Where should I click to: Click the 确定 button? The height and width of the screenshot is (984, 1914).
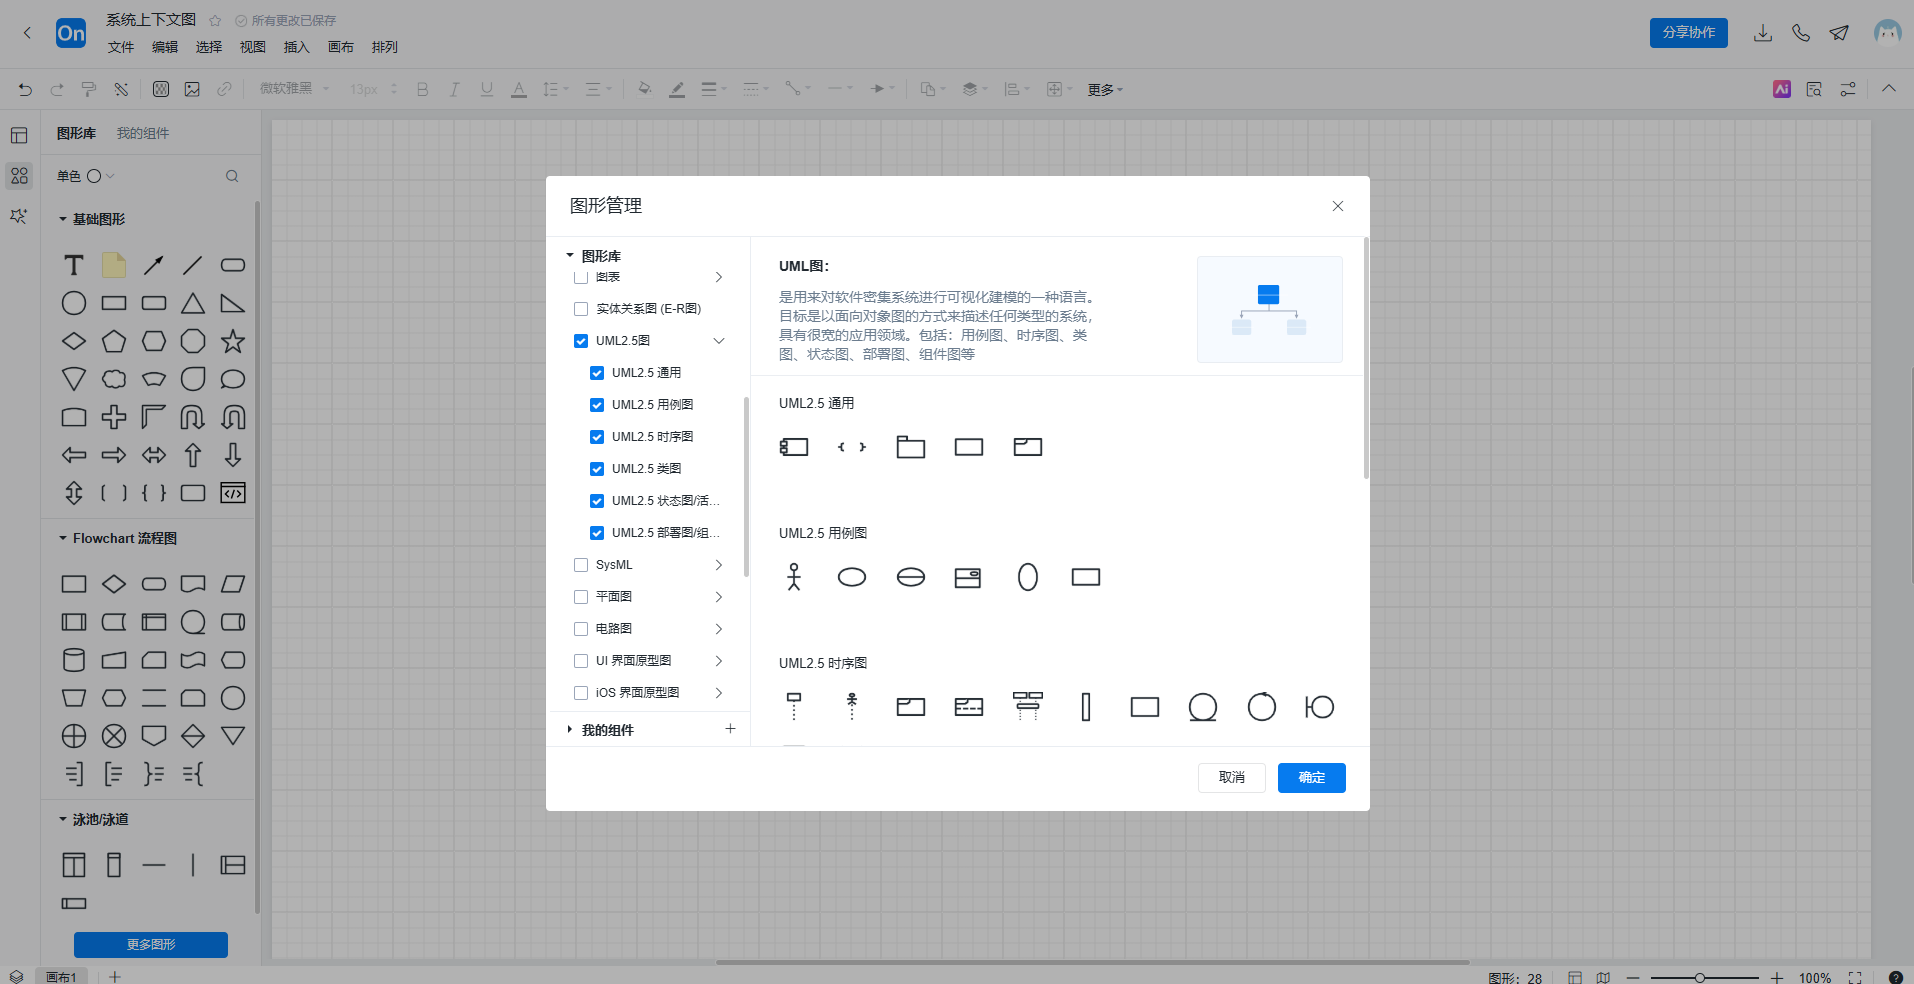(x=1311, y=778)
